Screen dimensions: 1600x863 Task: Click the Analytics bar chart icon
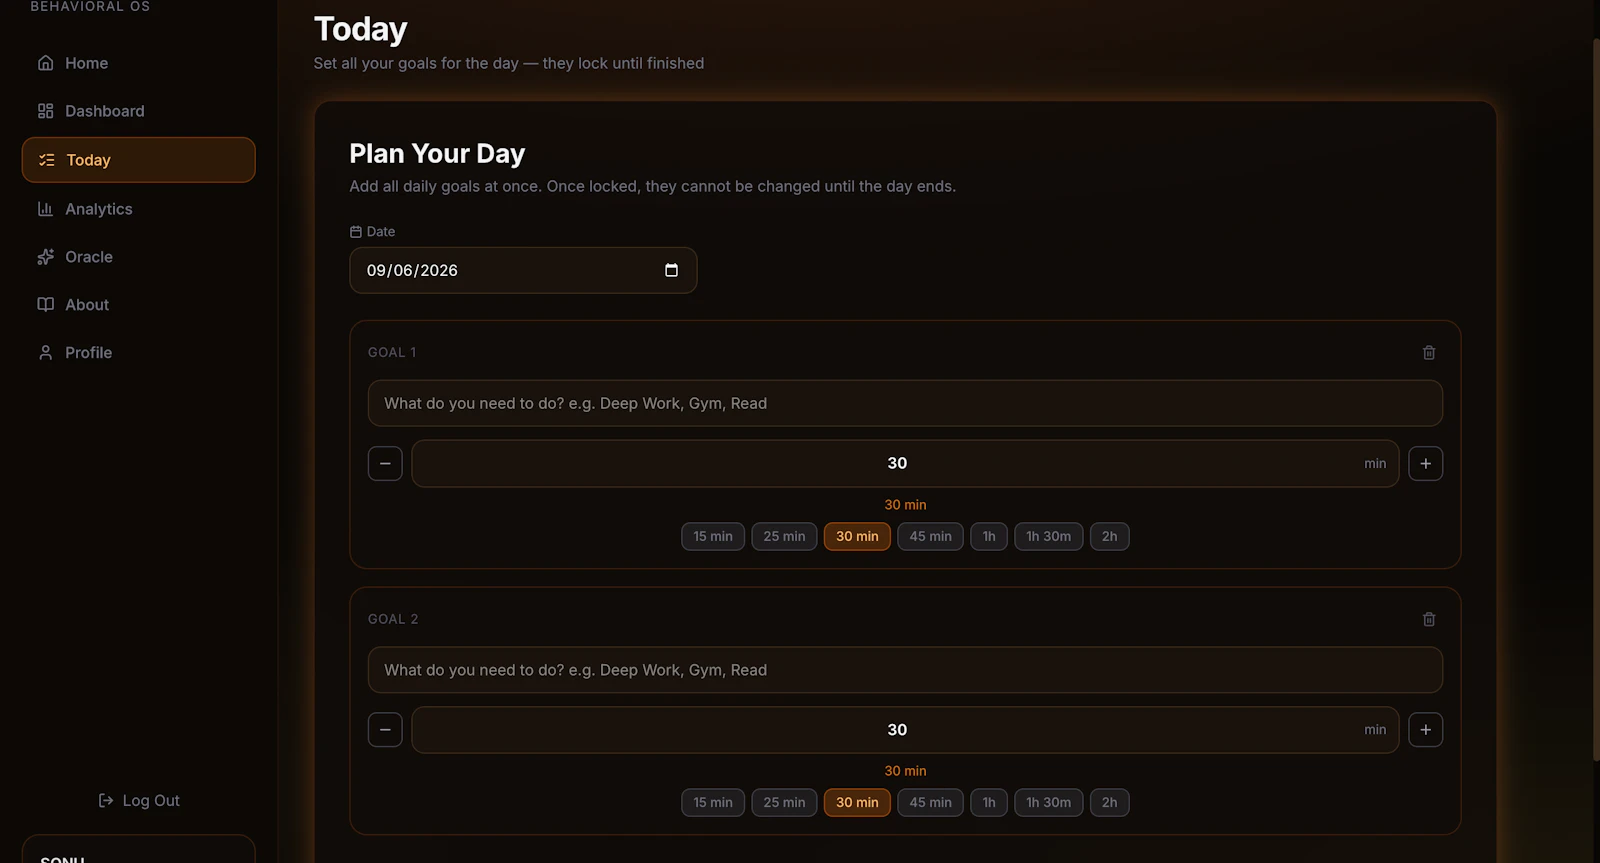(x=45, y=209)
